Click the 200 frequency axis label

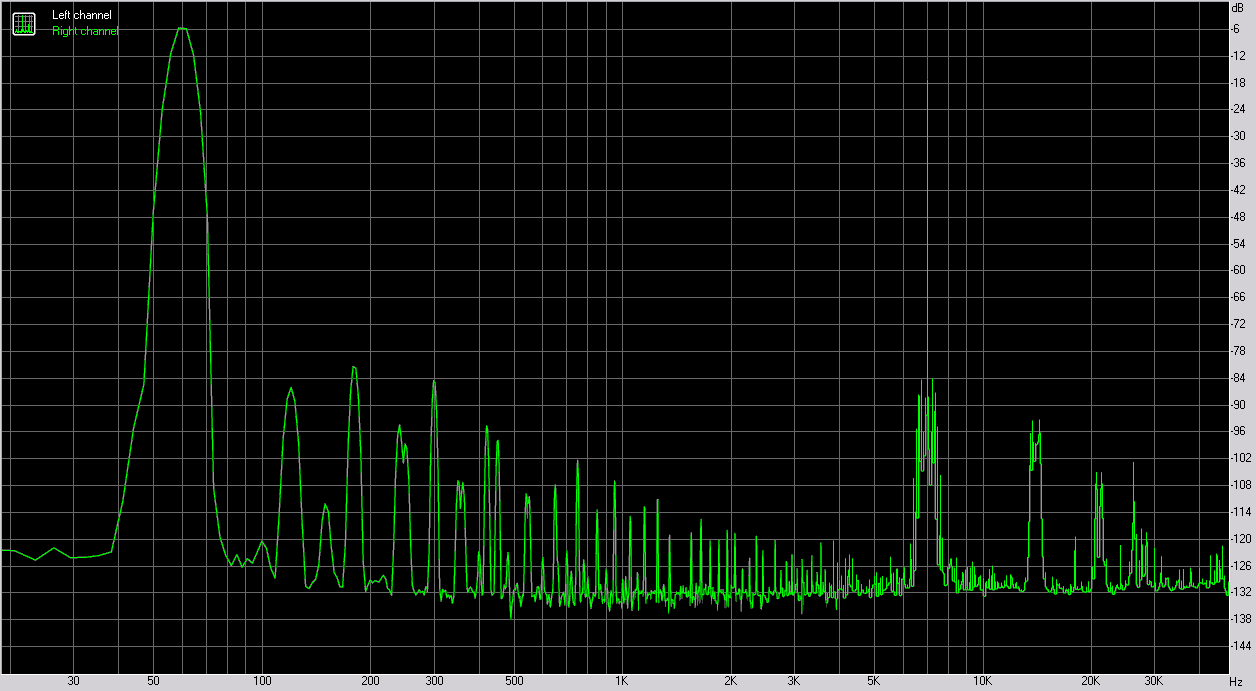click(370, 681)
